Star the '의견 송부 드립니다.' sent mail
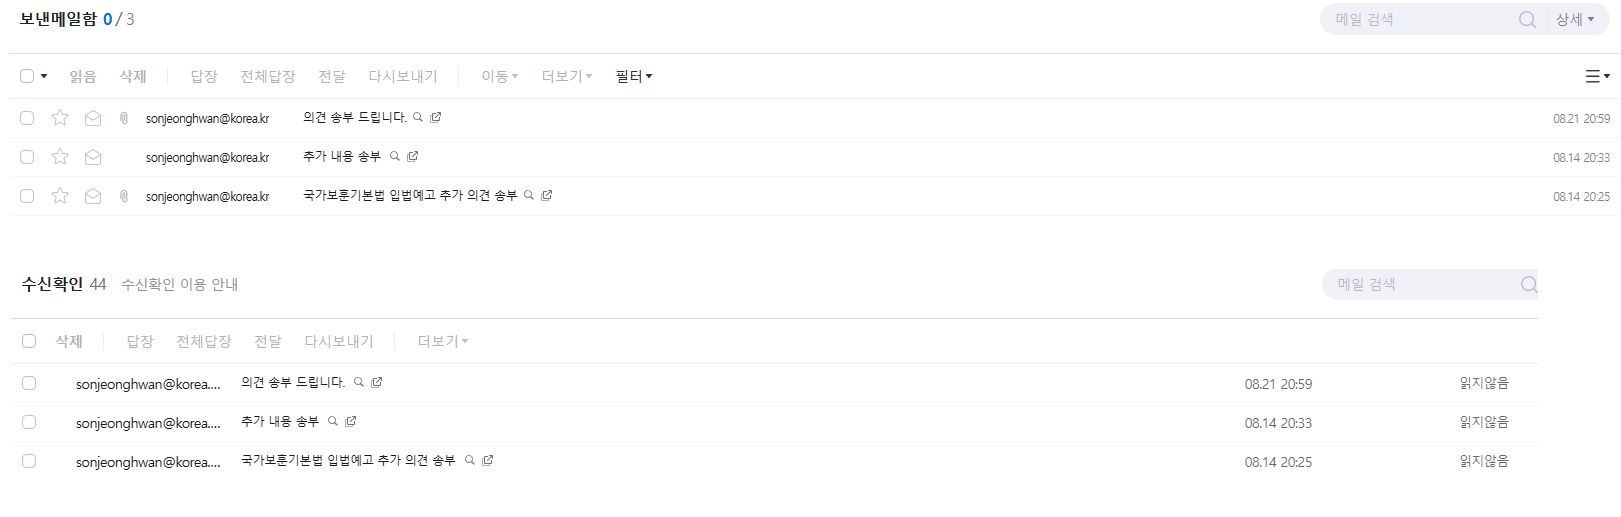This screenshot has height=517, width=1621. 60,118
